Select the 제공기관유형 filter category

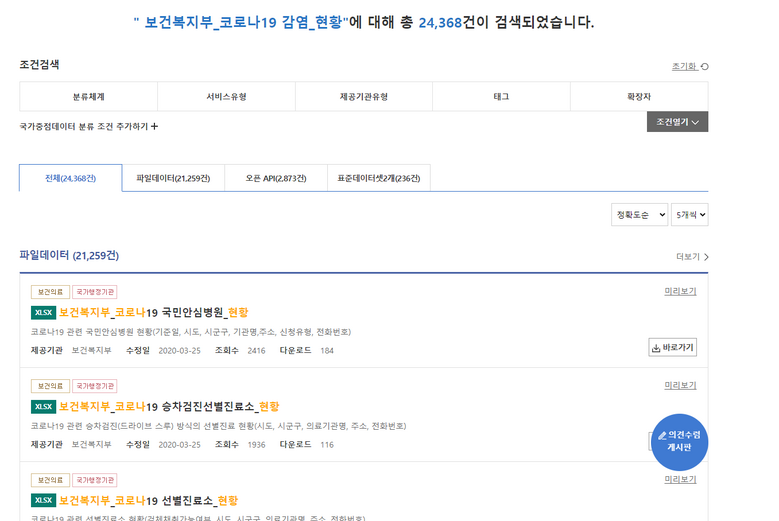click(363, 97)
